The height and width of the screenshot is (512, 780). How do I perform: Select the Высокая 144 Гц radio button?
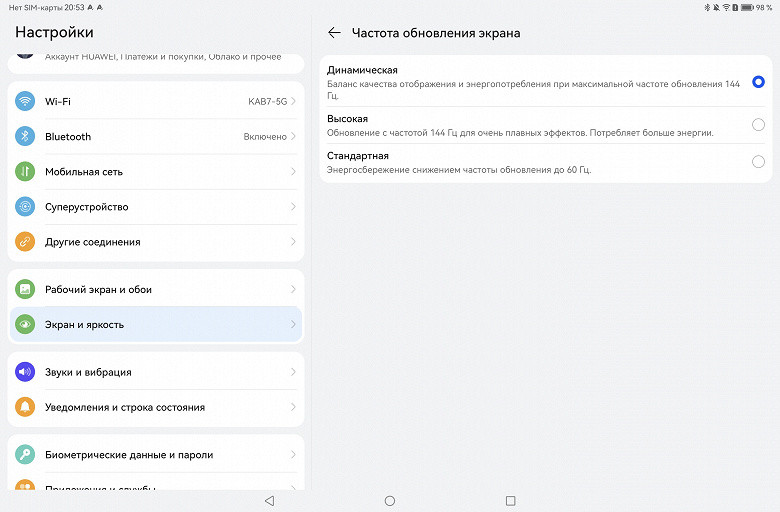[758, 125]
